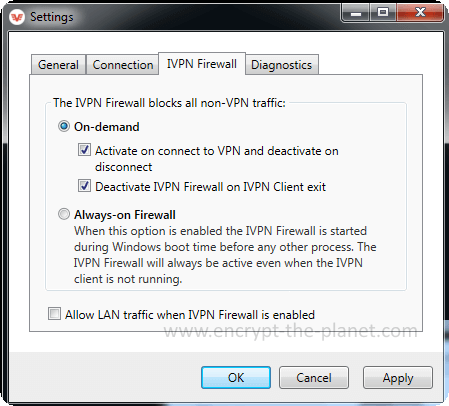Go to the Diagnostics tab
The height and width of the screenshot is (406, 449).
tap(282, 65)
